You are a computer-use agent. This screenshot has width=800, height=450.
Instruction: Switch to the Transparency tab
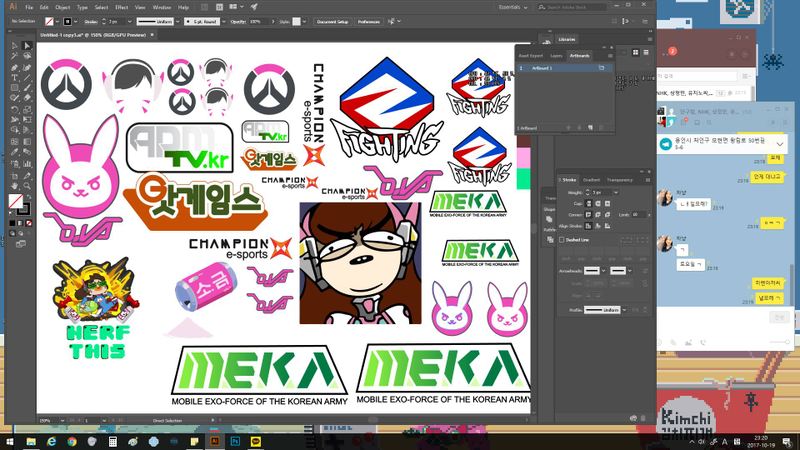619,180
